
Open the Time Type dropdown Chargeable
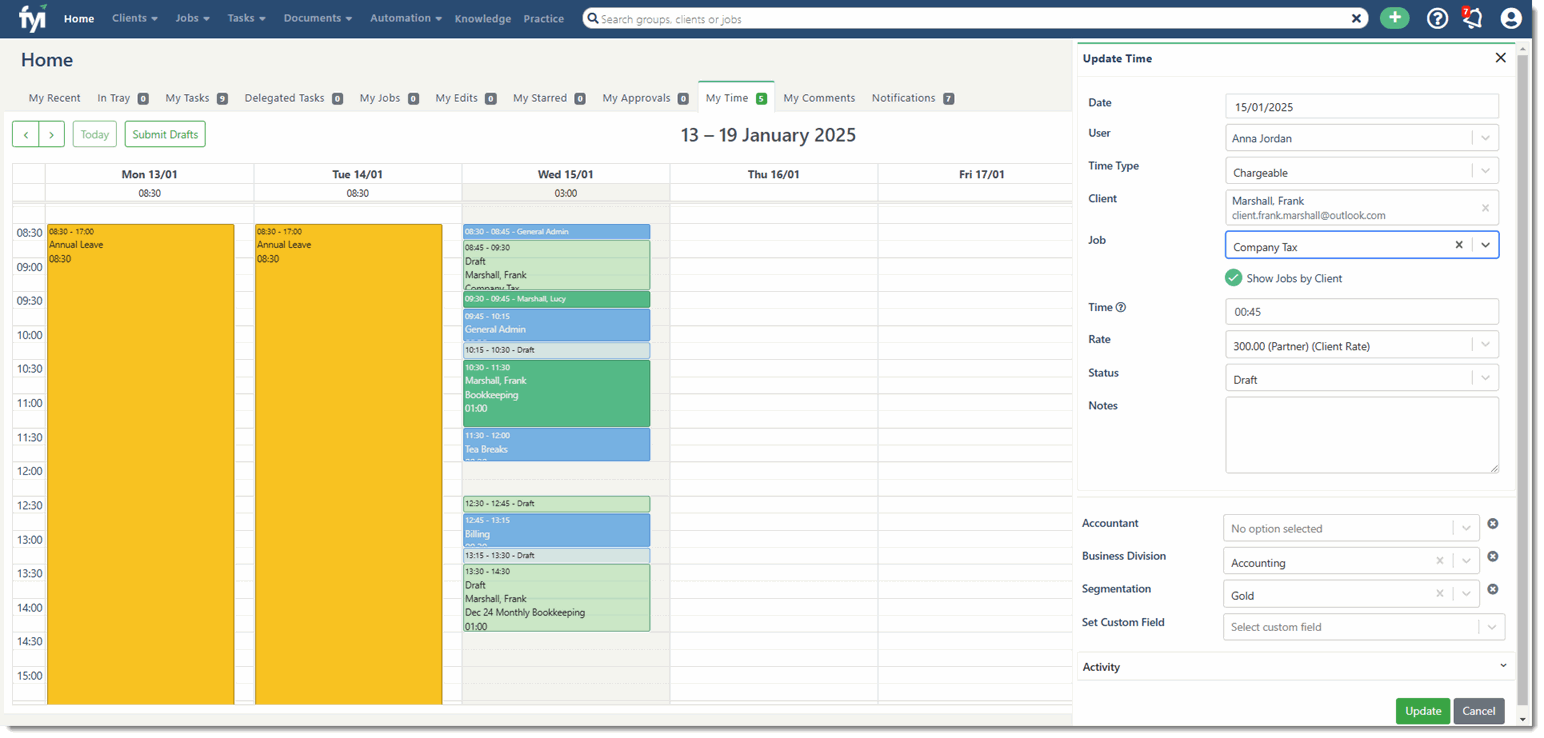1362,171
